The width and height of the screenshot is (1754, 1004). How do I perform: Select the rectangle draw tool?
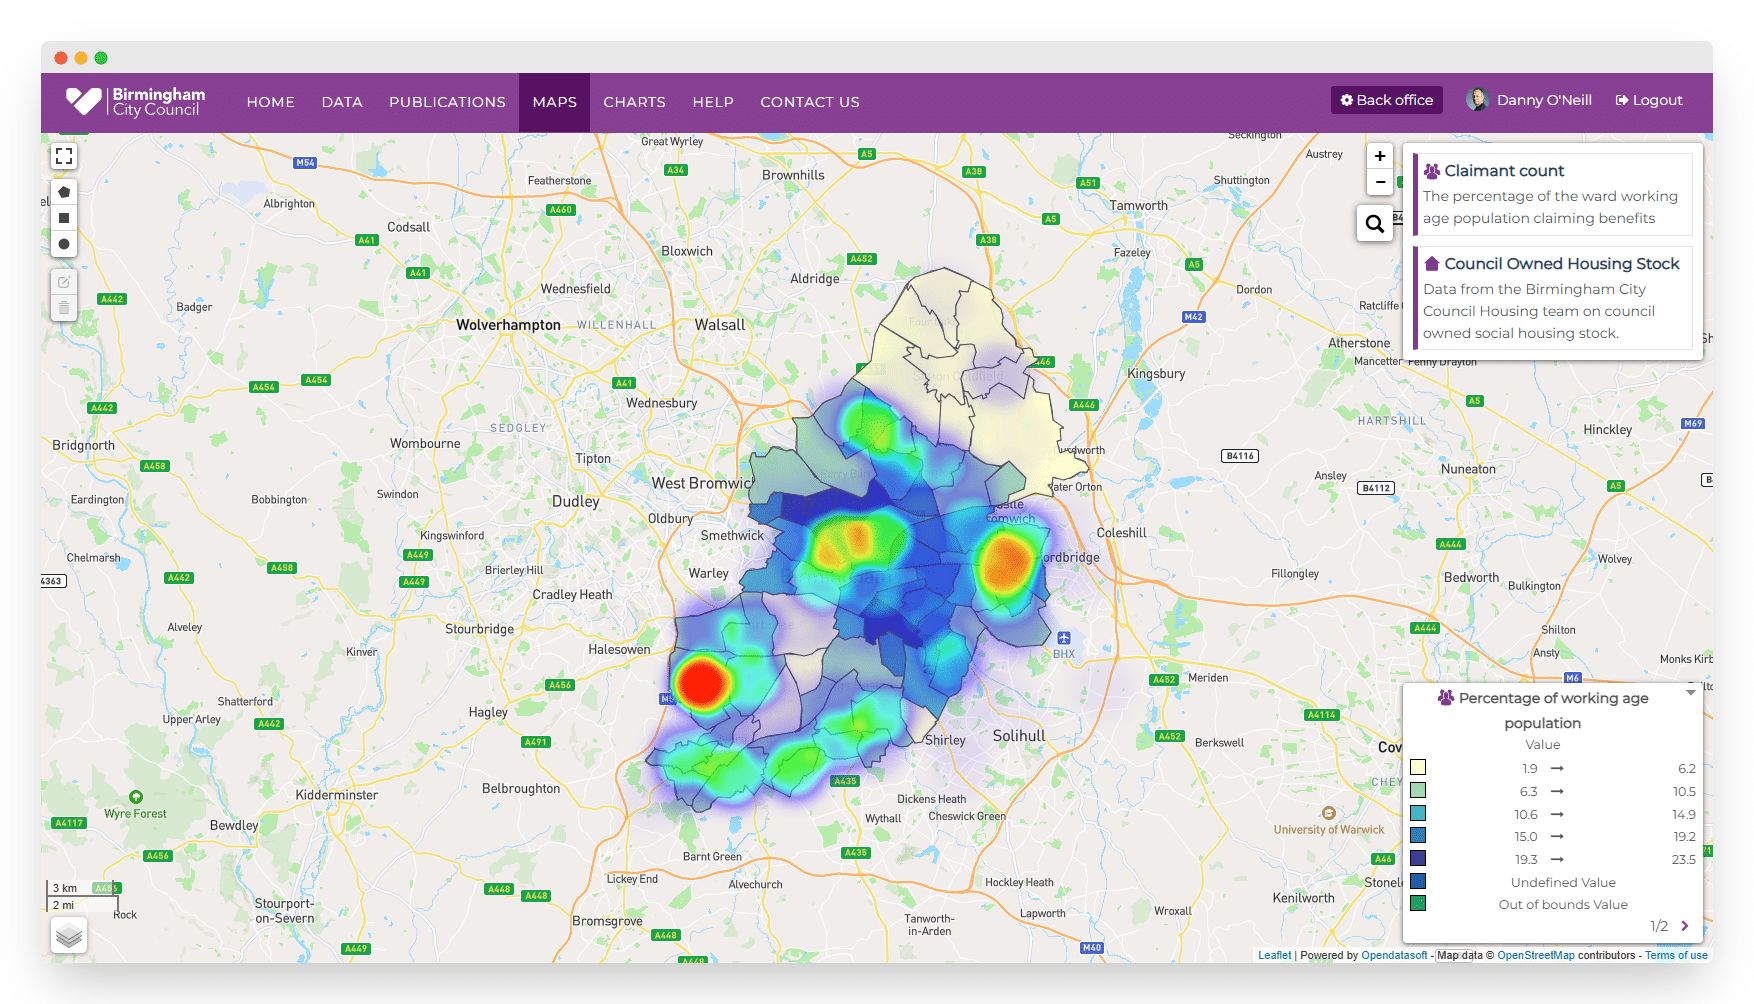coord(64,218)
